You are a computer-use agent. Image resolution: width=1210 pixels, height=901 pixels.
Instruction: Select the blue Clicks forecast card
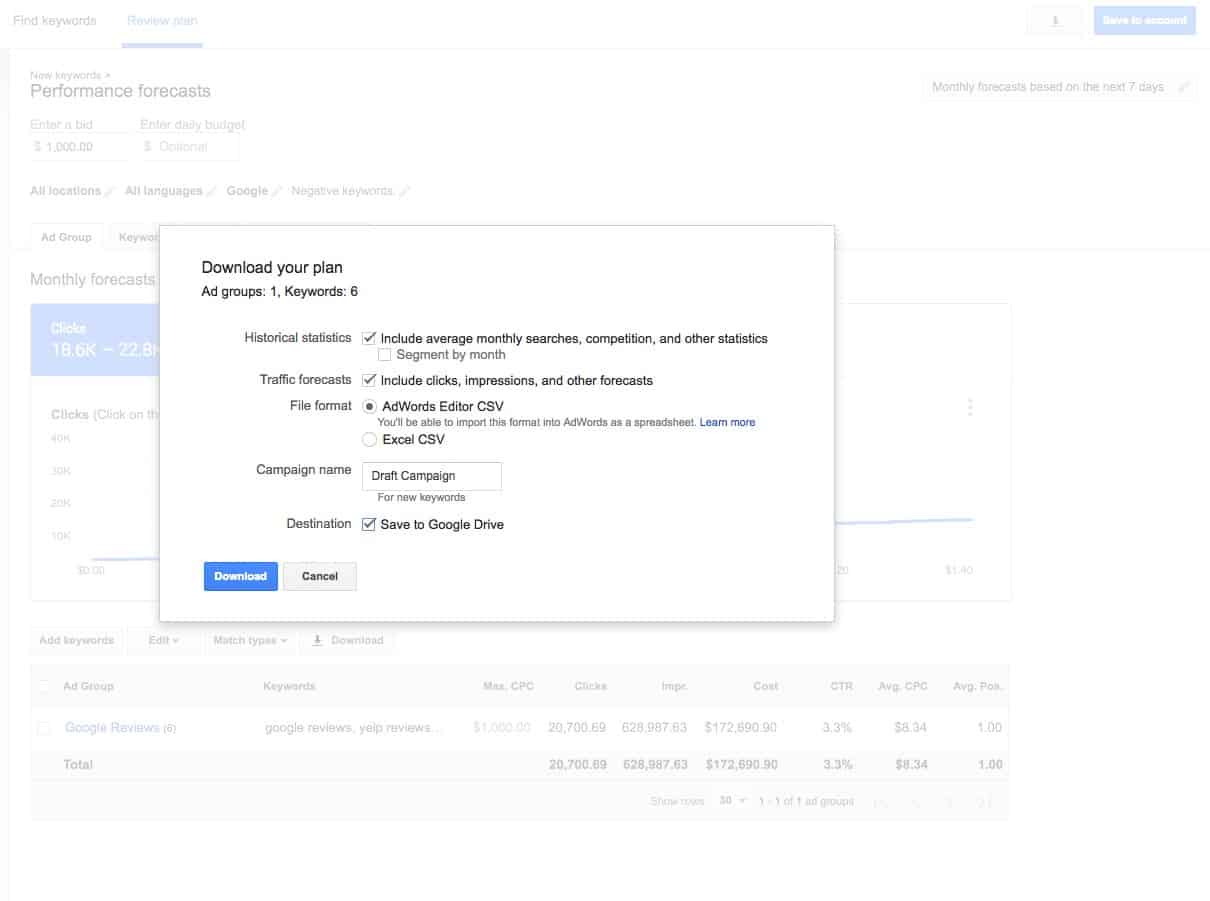coord(95,340)
